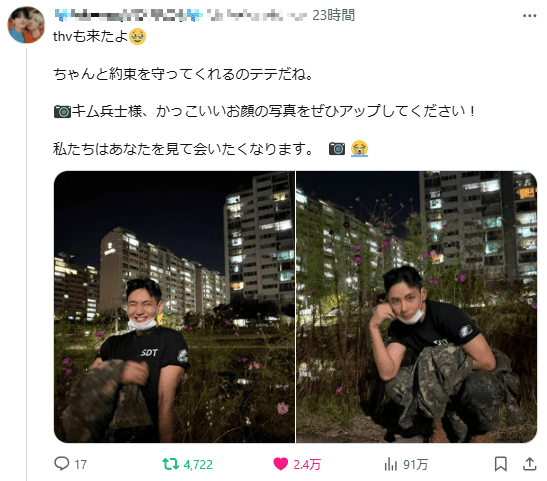The width and height of the screenshot is (547, 481).
Task: Click the blurred account handle before the timestamp
Action: coord(256,15)
